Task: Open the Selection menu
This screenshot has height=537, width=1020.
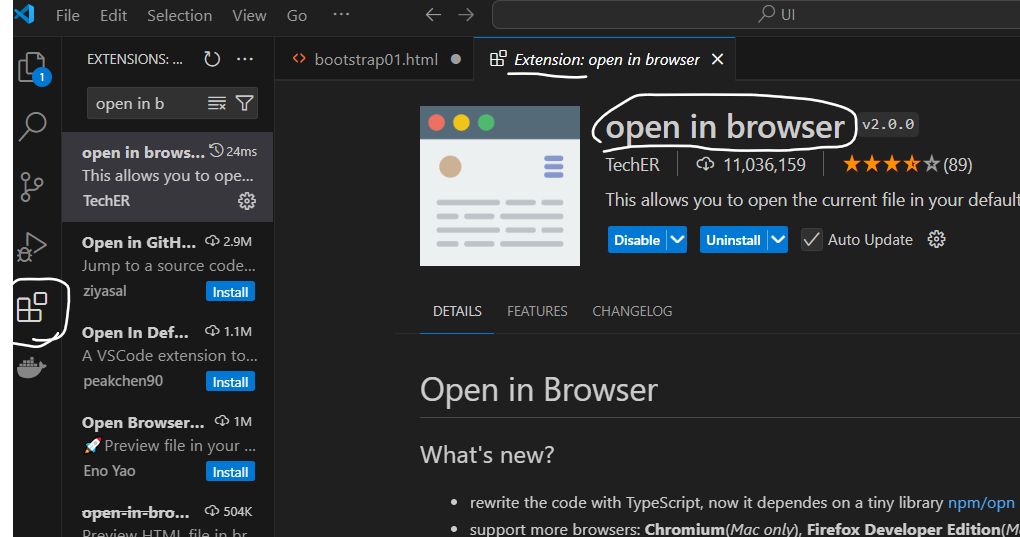Action: 180,15
